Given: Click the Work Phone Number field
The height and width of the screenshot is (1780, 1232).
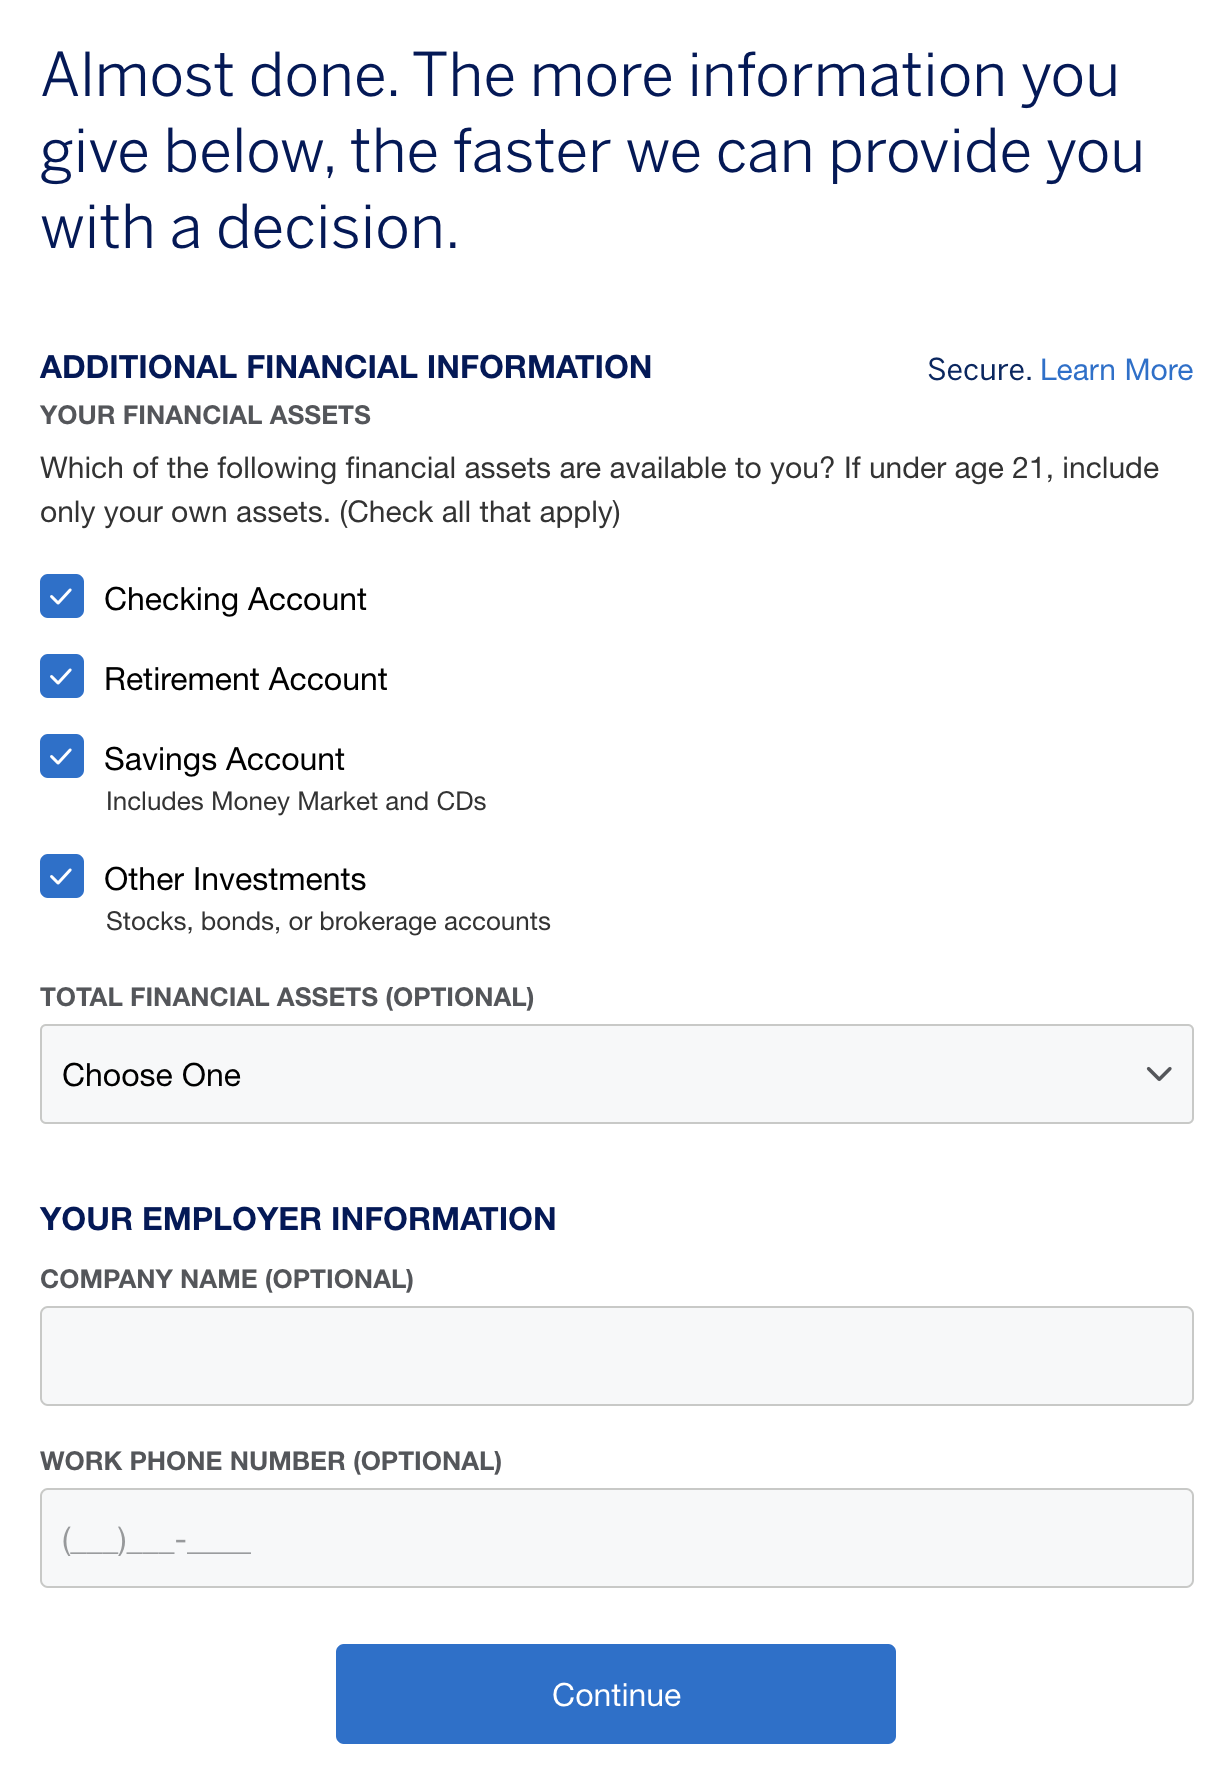Looking at the screenshot, I should 616,1538.
